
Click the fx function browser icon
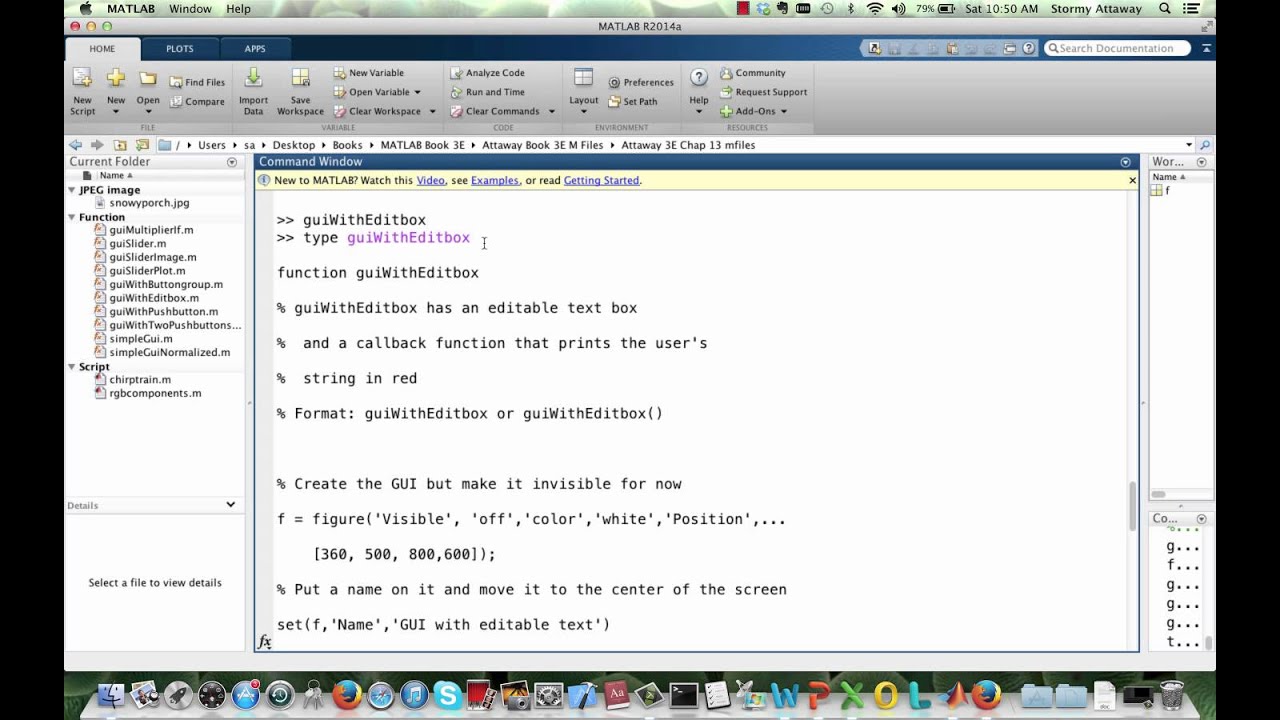coord(264,642)
